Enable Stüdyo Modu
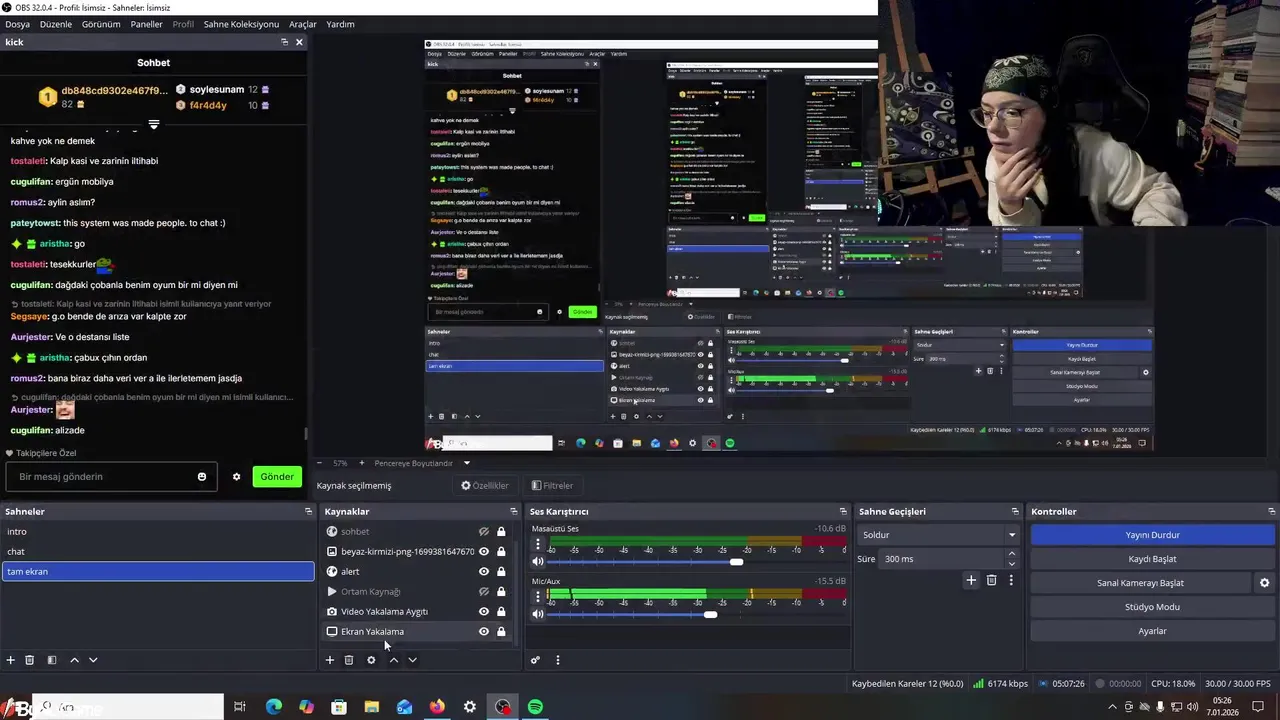The width and height of the screenshot is (1280, 720). click(1152, 607)
